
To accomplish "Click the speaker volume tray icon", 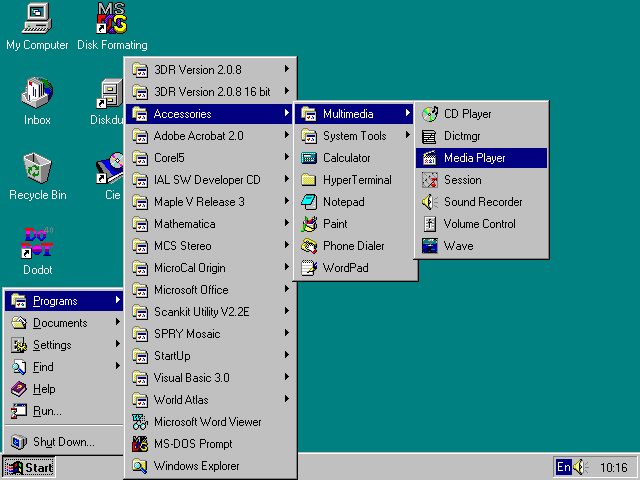I will [583, 467].
